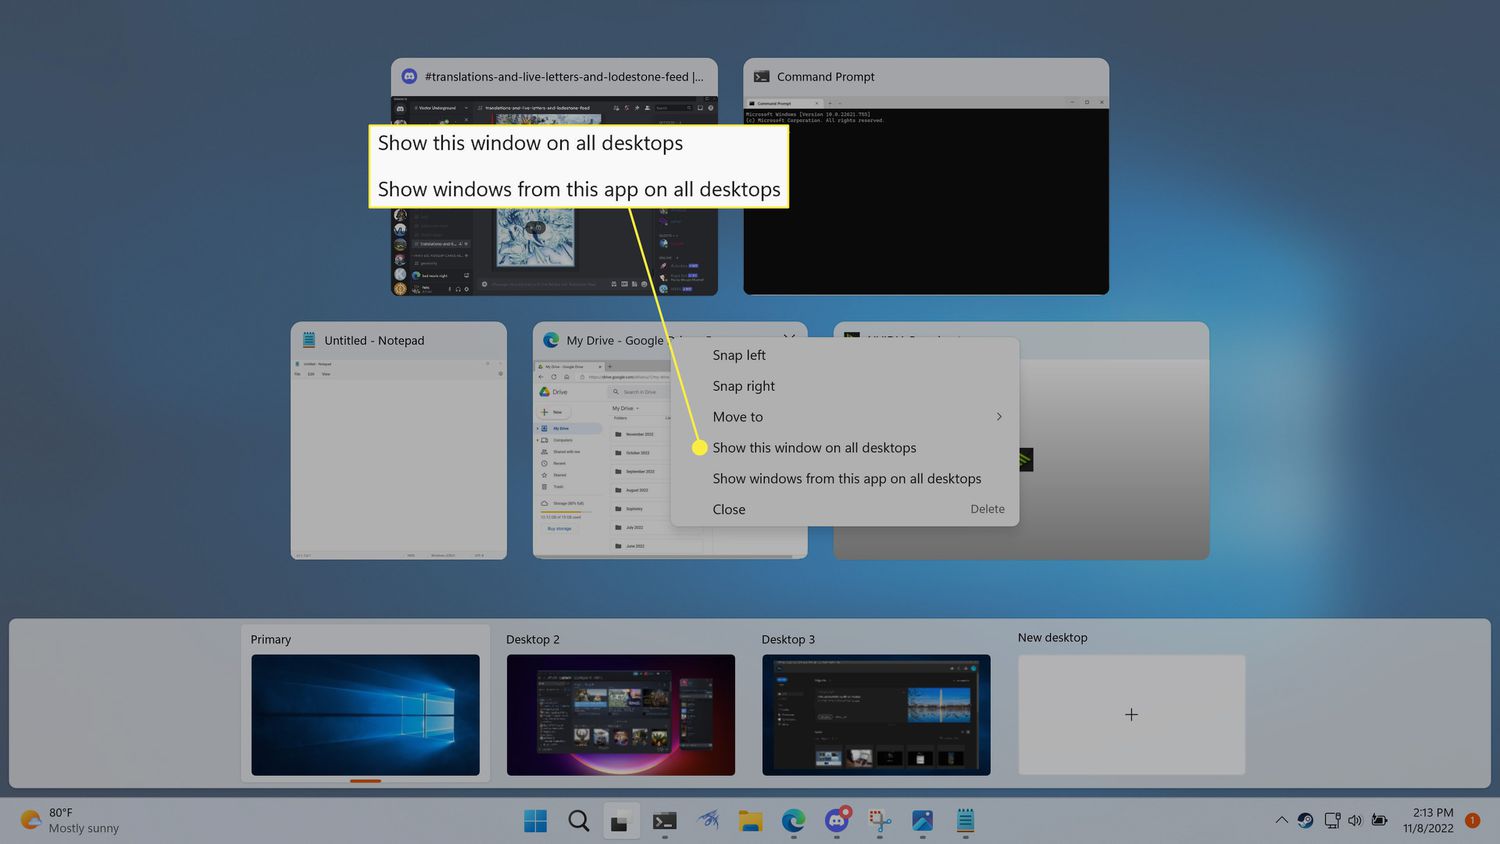Choose Snap right from the context menu
1500x844 pixels.
pos(744,386)
